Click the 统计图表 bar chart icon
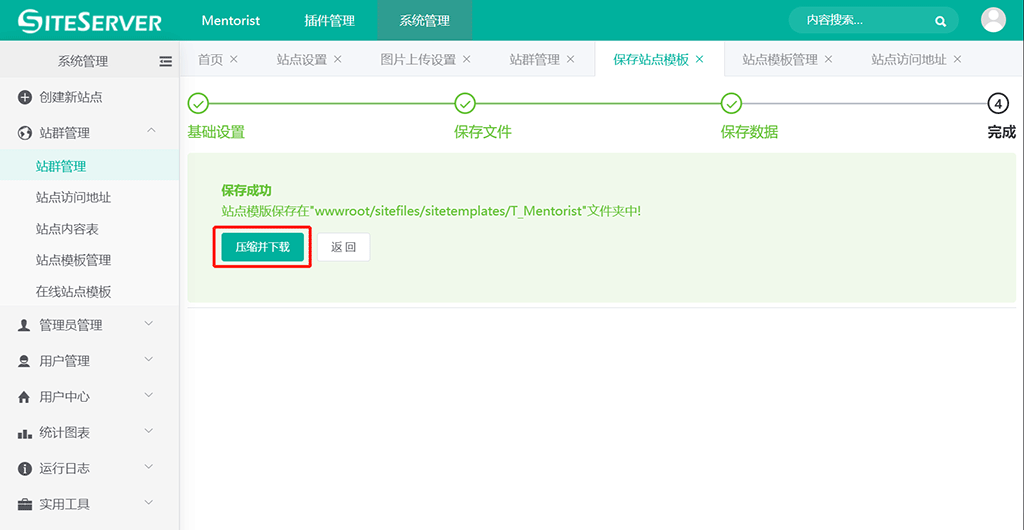The width and height of the screenshot is (1024, 530). (x=25, y=433)
